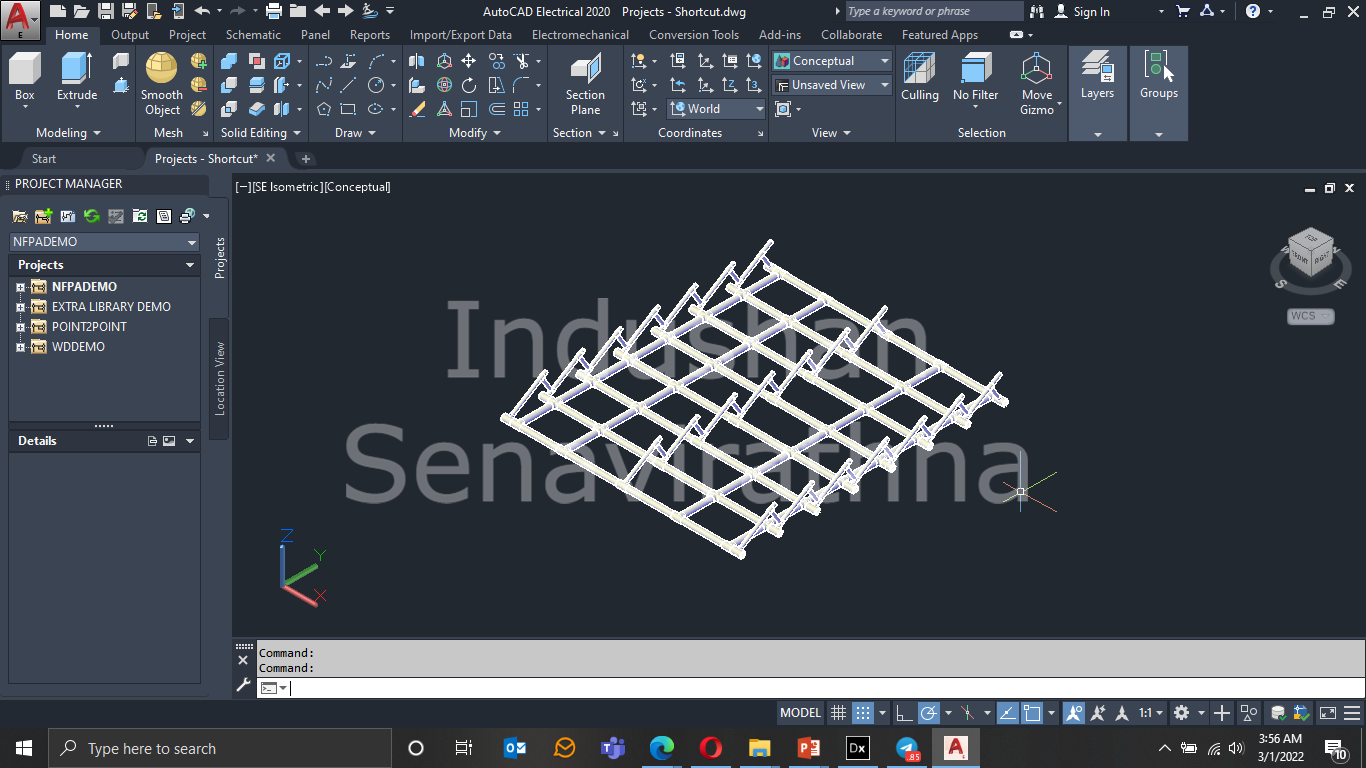
Task: Switch to the Panel ribbon tab
Action: pyautogui.click(x=315, y=35)
